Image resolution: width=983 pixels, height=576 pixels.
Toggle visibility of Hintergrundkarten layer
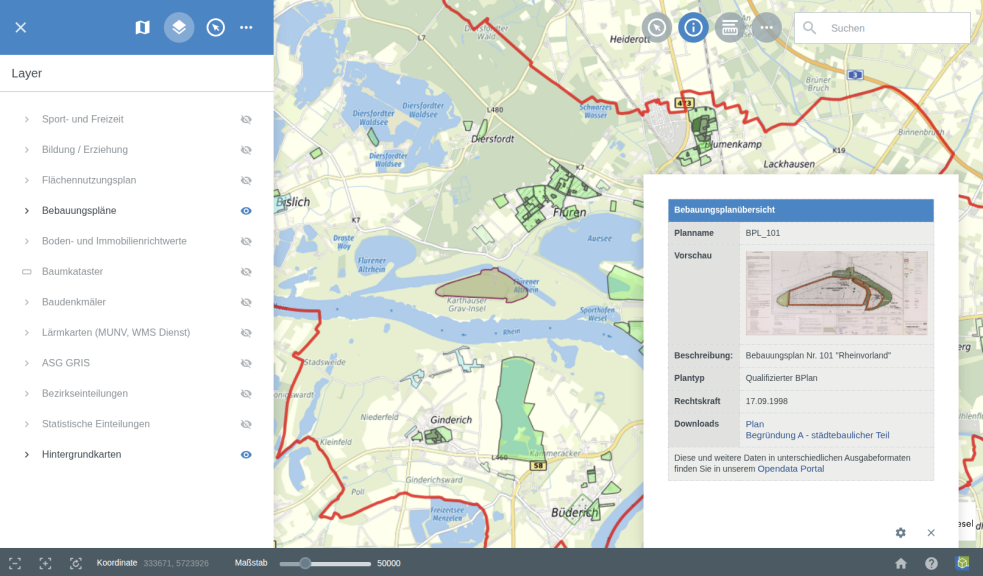point(246,455)
